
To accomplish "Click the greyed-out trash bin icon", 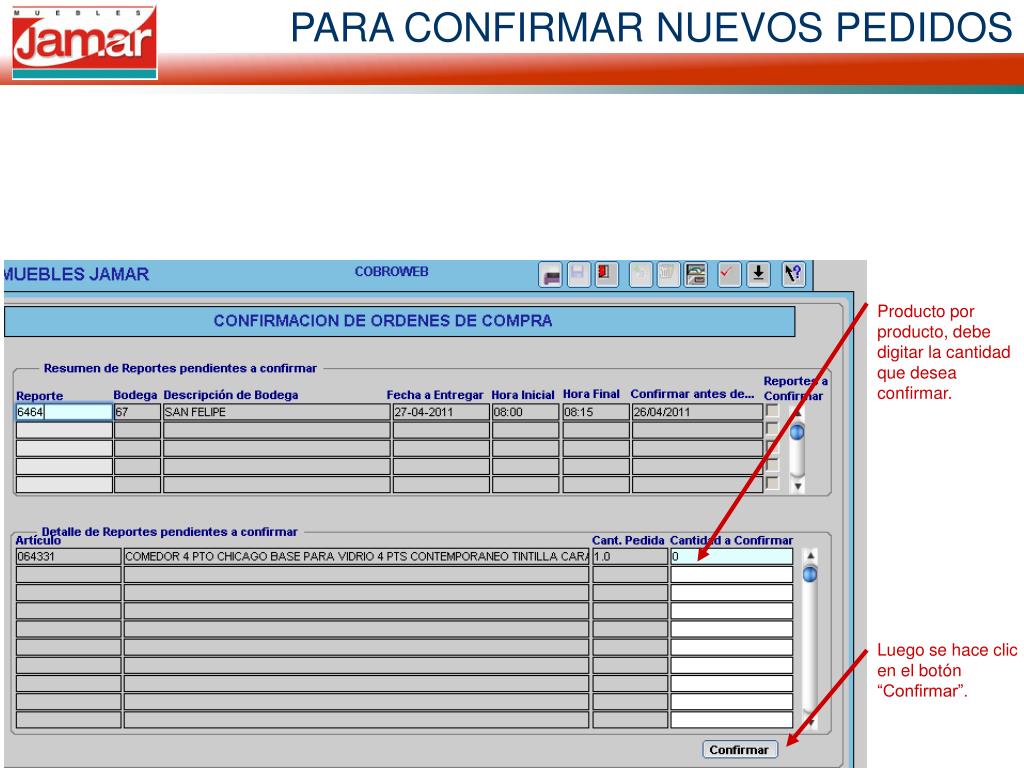I will point(667,274).
